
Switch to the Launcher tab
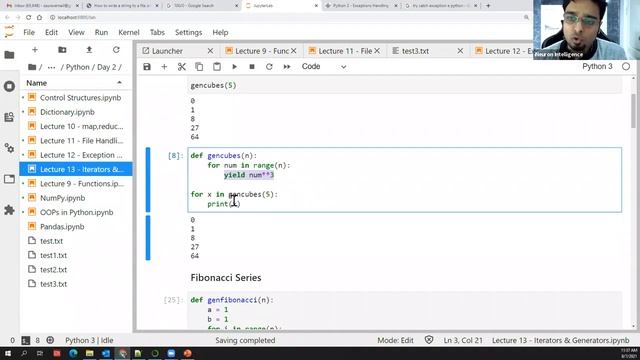click(168, 51)
